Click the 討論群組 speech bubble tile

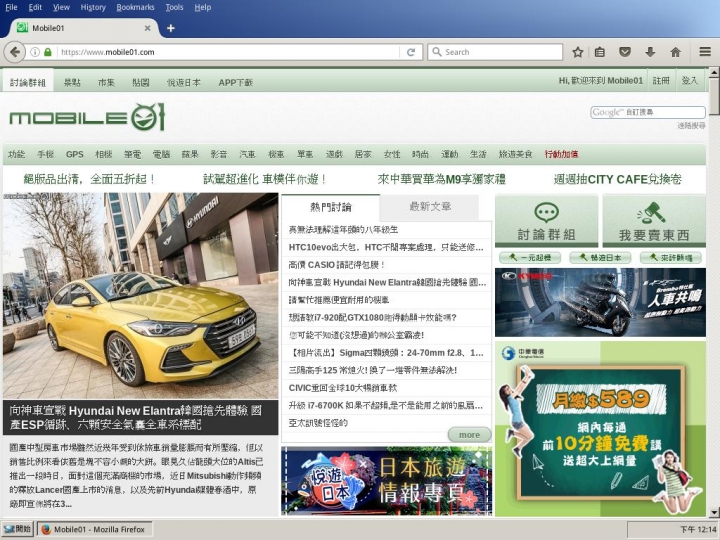click(x=546, y=221)
